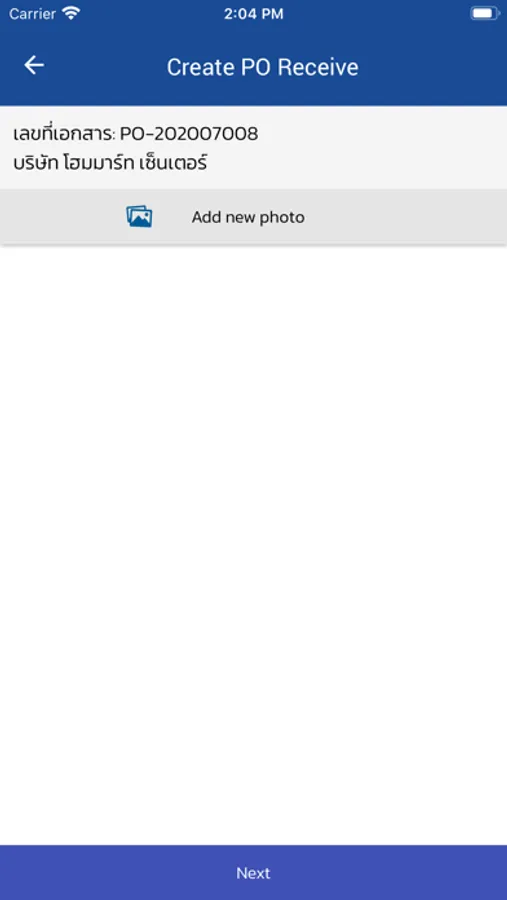This screenshot has width=507, height=900.
Task: Click the เลขที่เอกสาร label
Action: 65,134
